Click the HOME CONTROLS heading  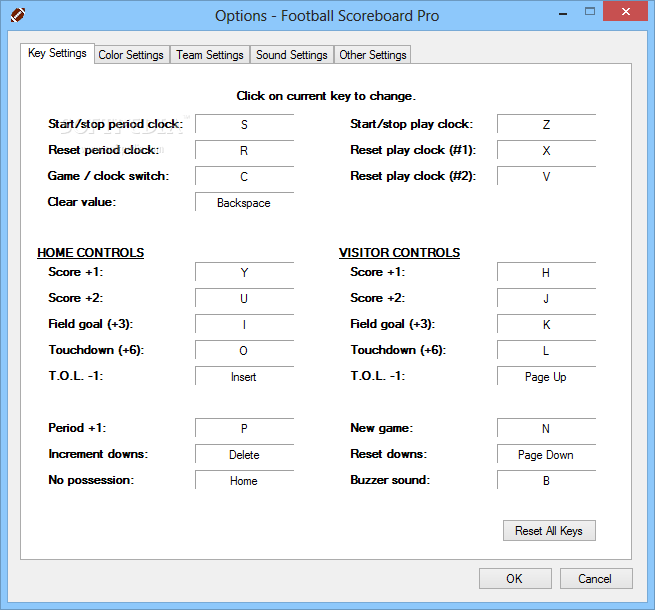(91, 252)
